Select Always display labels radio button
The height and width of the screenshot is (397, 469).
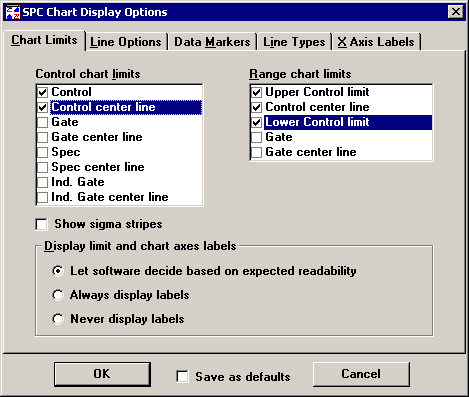pyautogui.click(x=58, y=295)
